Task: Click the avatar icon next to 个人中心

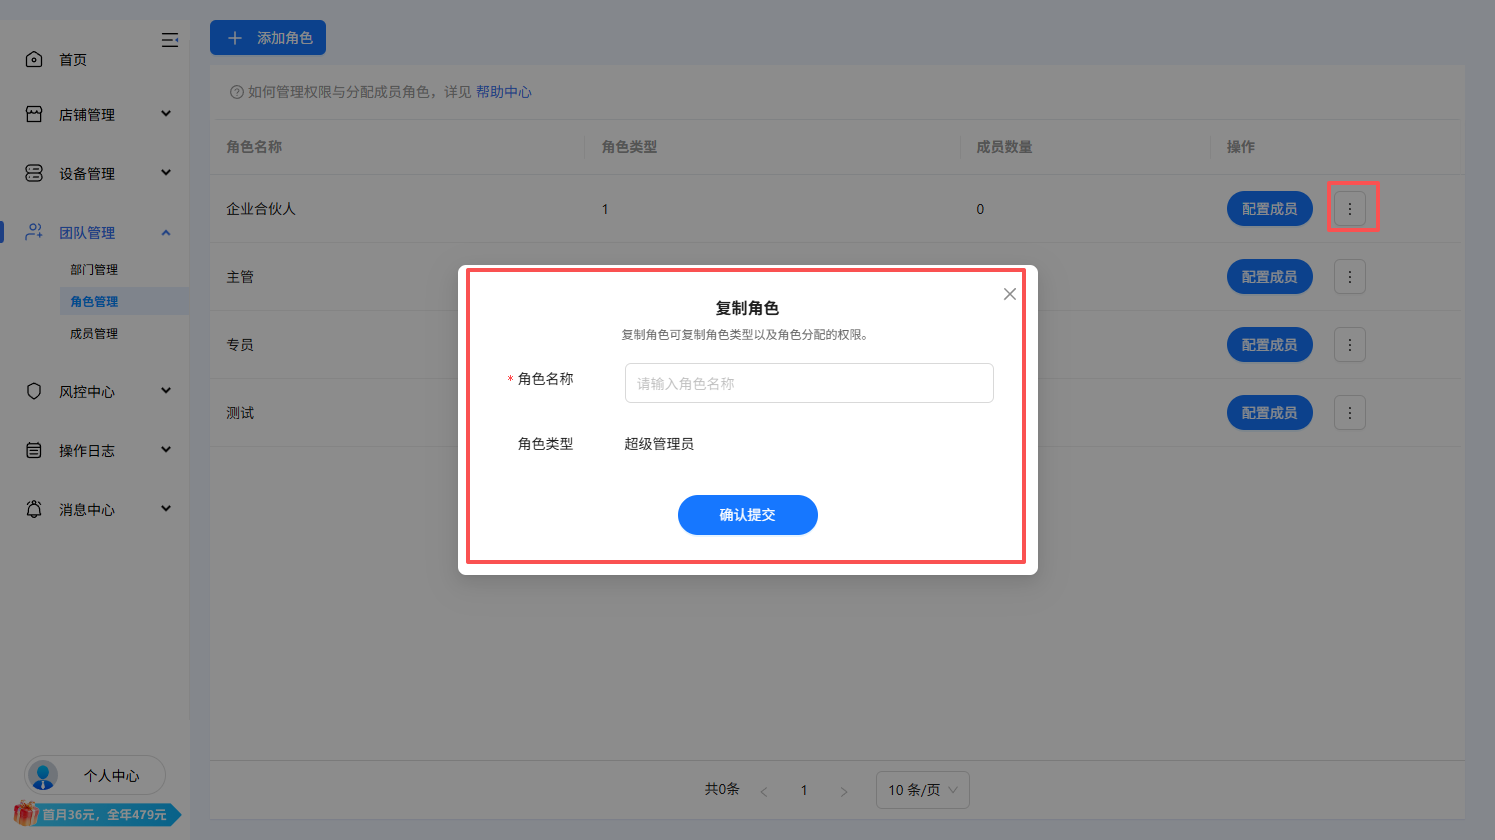Action: tap(42, 775)
